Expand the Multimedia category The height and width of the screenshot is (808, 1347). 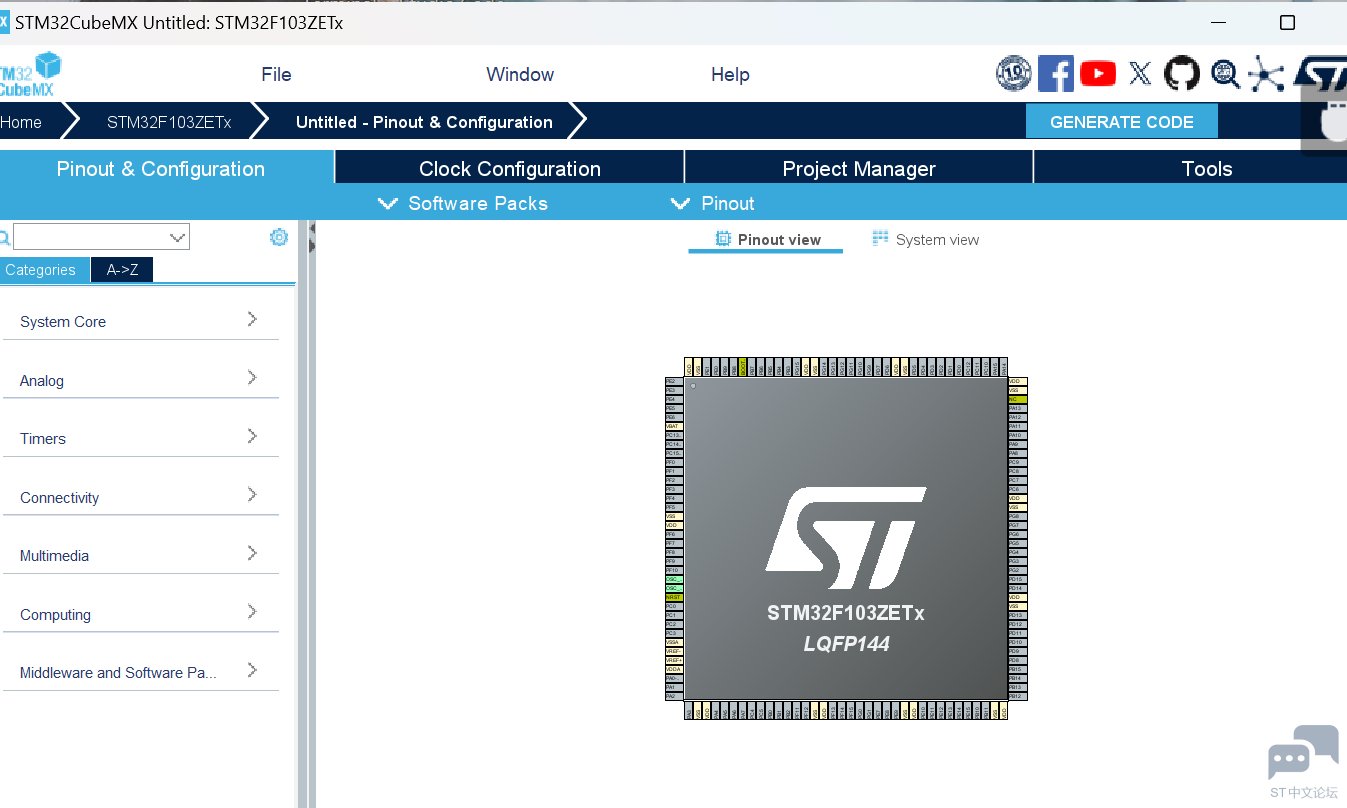[x=141, y=555]
